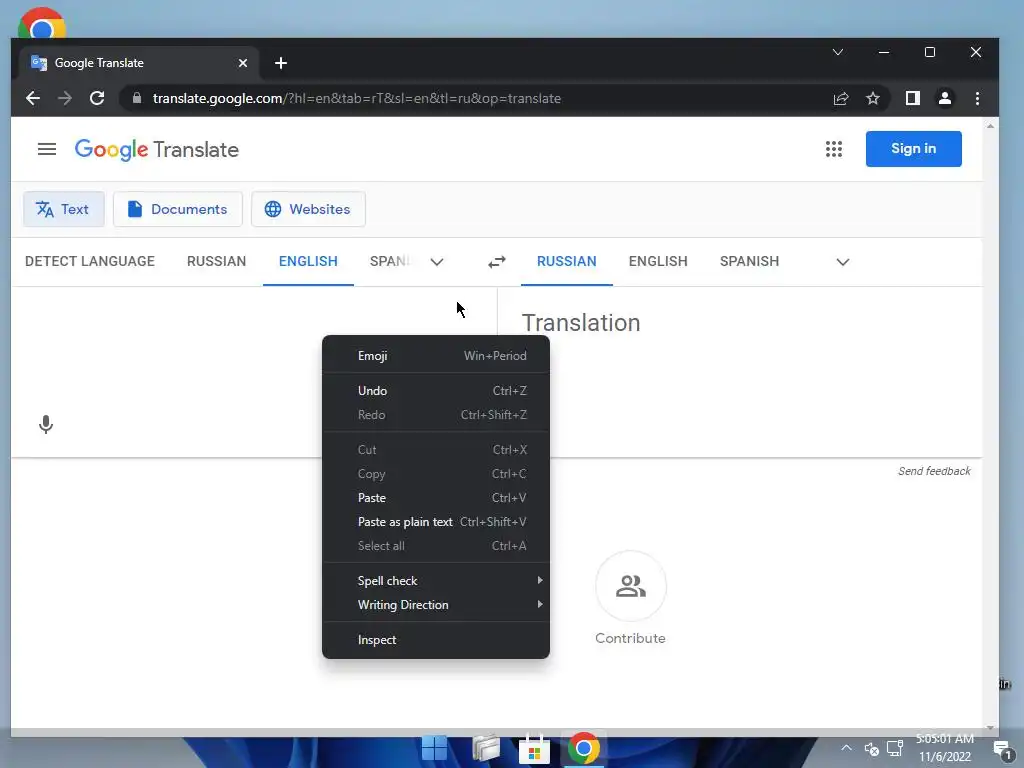Expand the Writing Direction submenu
The image size is (1024, 768).
click(x=436, y=605)
